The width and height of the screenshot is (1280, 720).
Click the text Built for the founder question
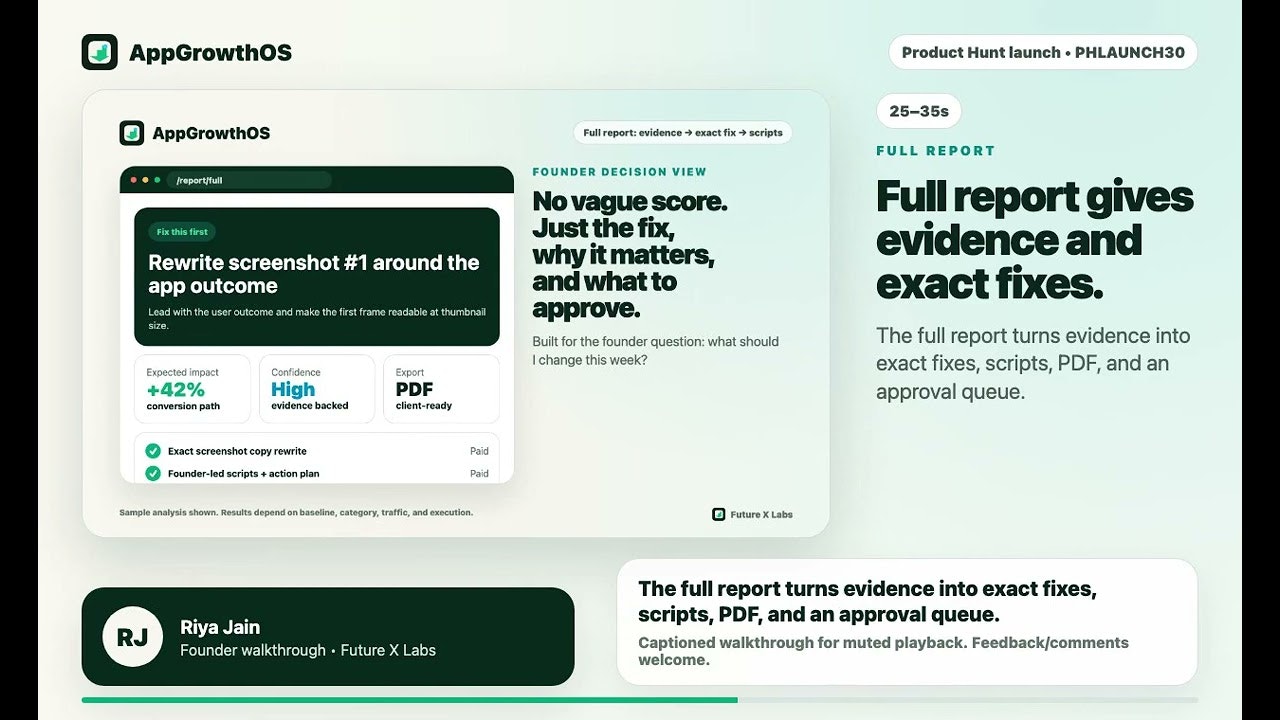[x=655, y=350]
